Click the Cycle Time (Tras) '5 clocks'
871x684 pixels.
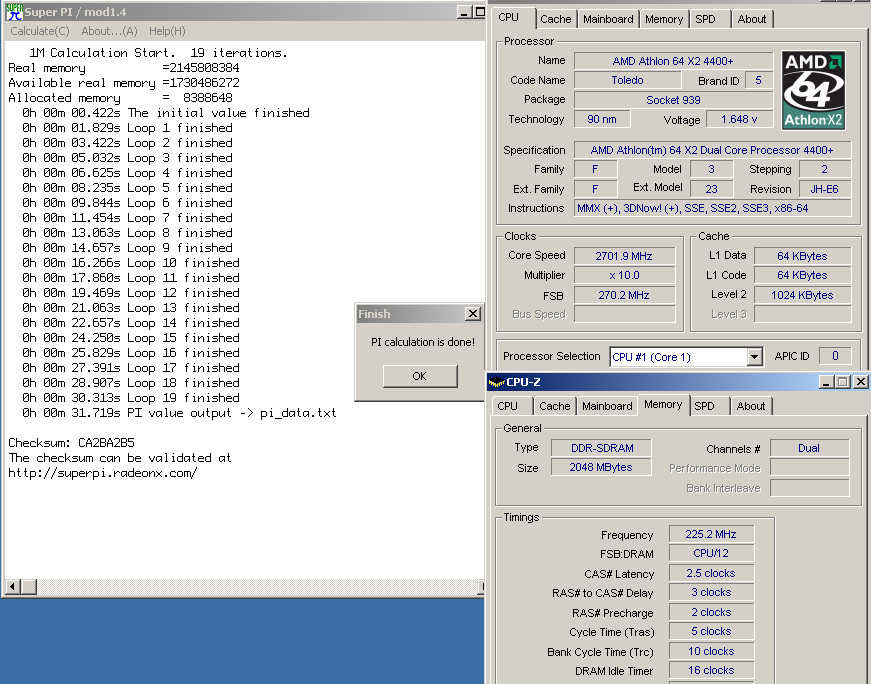click(x=712, y=631)
